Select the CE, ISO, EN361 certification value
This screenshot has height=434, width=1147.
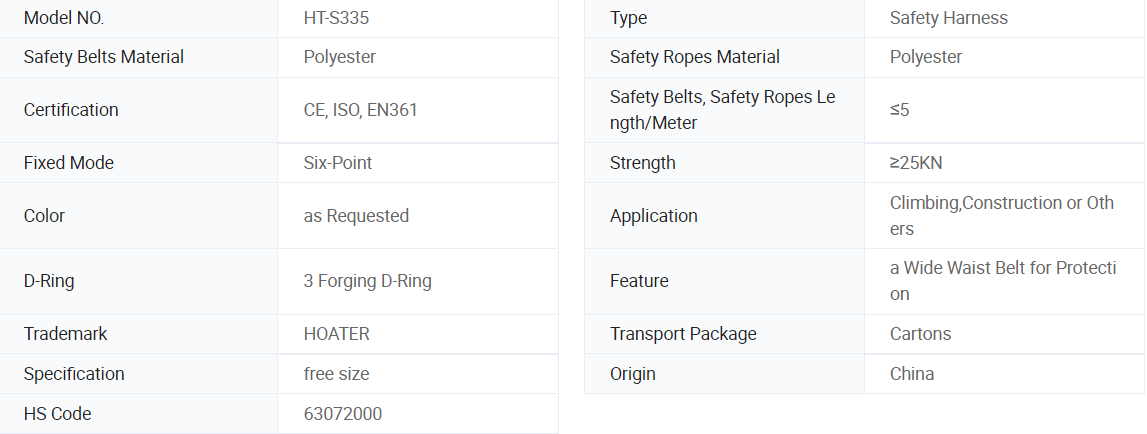tap(360, 110)
